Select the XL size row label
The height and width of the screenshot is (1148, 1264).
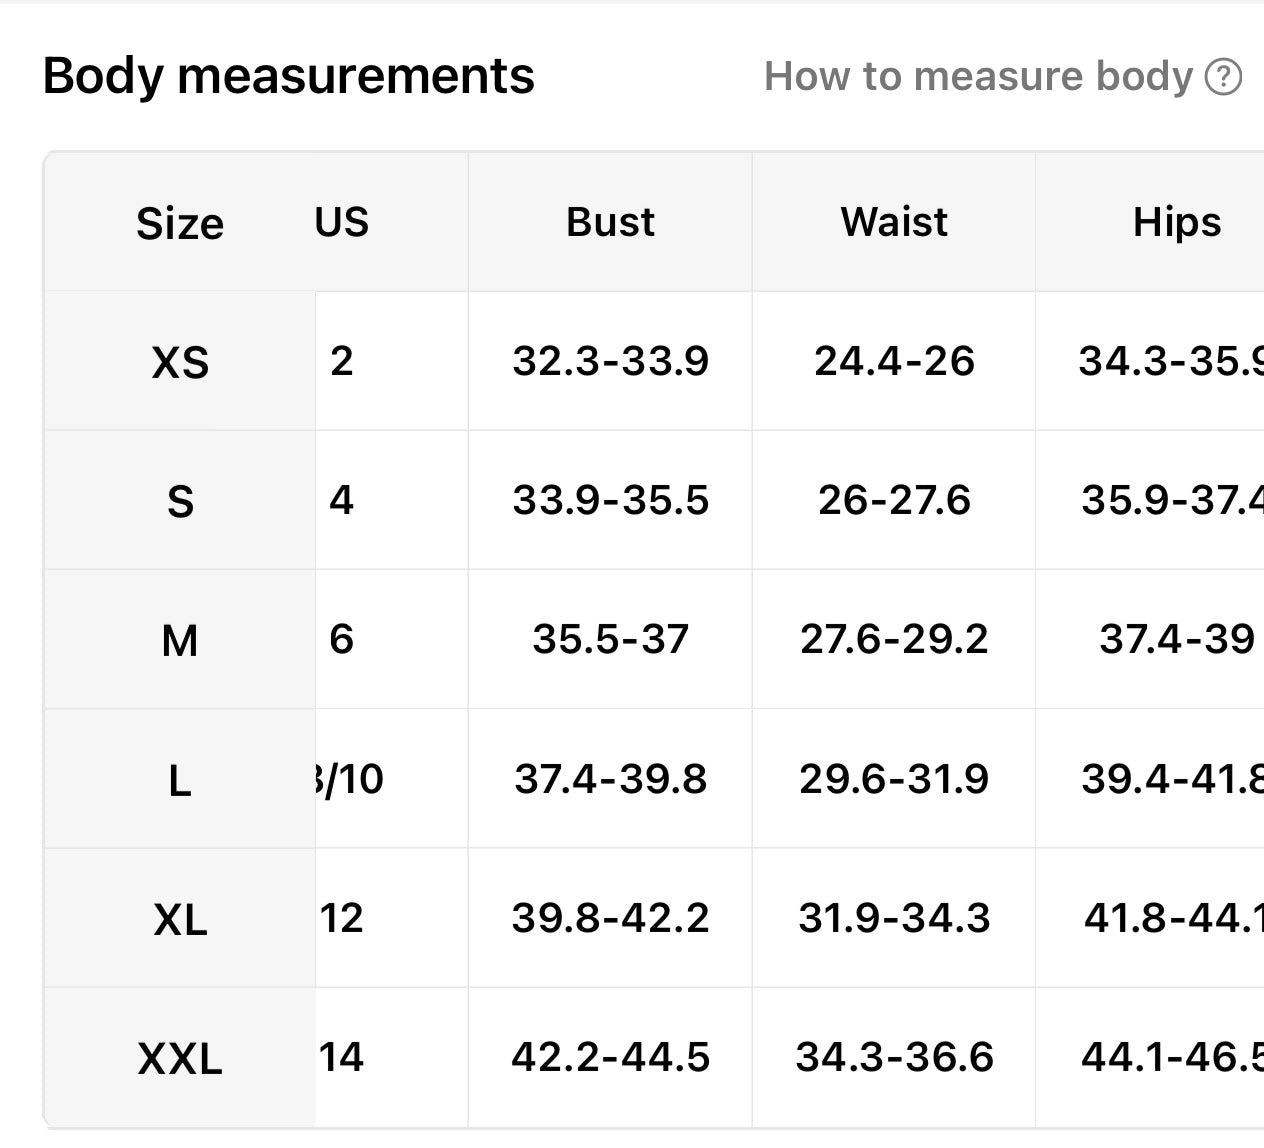click(x=180, y=919)
